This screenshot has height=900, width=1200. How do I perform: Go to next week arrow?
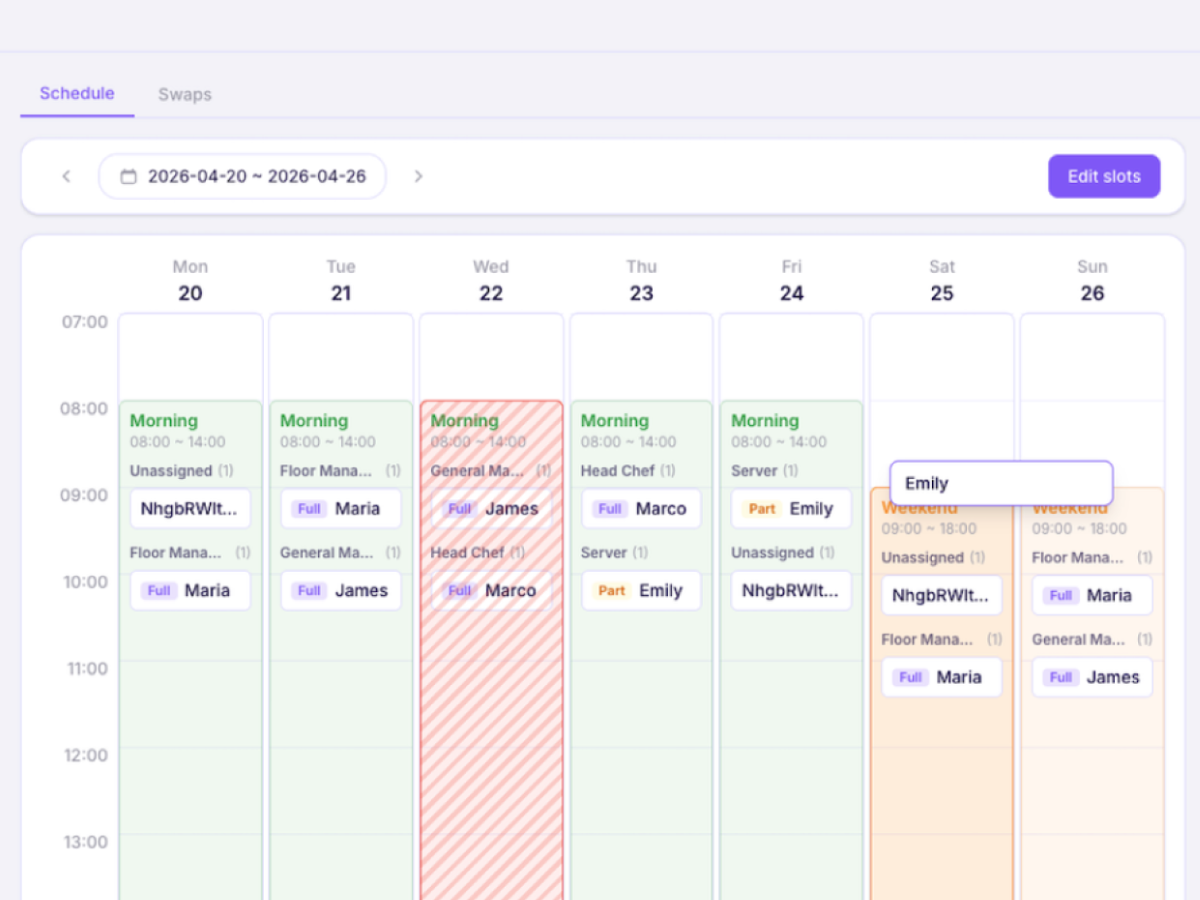point(418,177)
